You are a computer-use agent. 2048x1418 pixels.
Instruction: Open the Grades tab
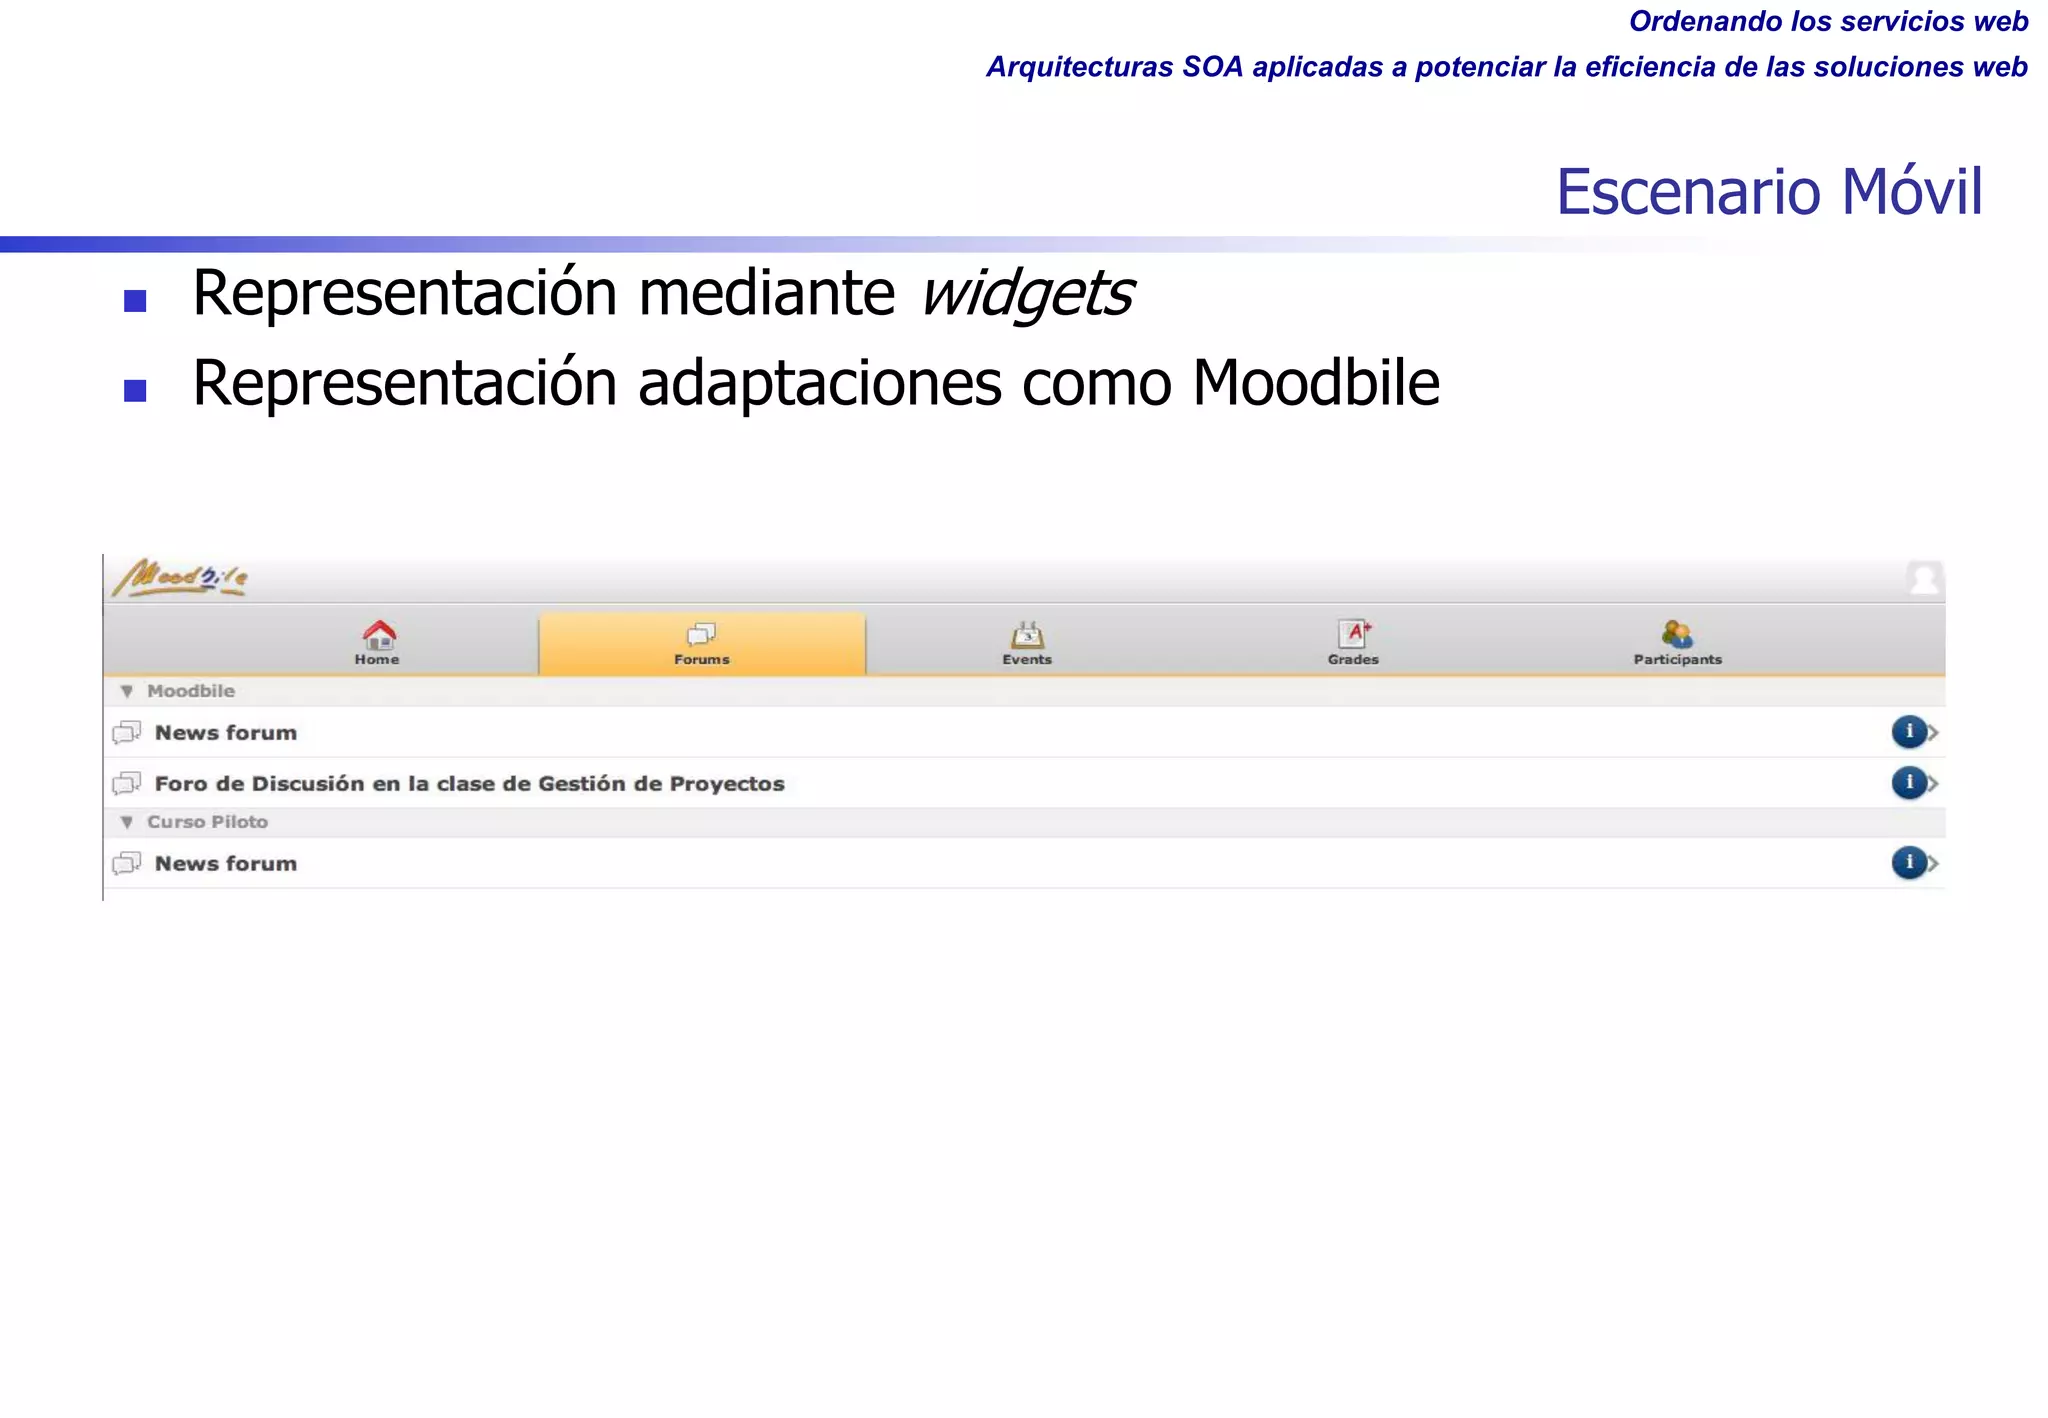pos(1353,643)
